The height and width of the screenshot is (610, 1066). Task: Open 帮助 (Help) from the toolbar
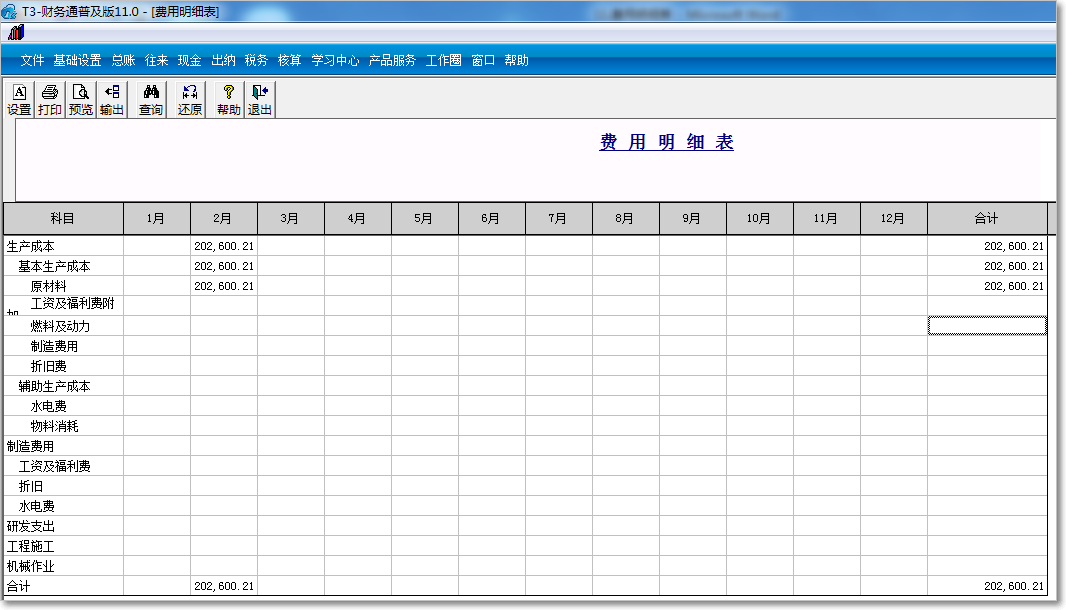click(229, 99)
